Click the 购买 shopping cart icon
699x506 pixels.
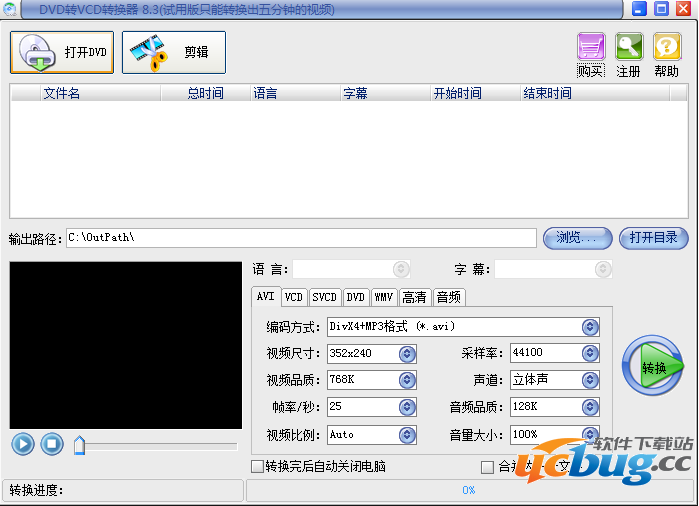591,48
